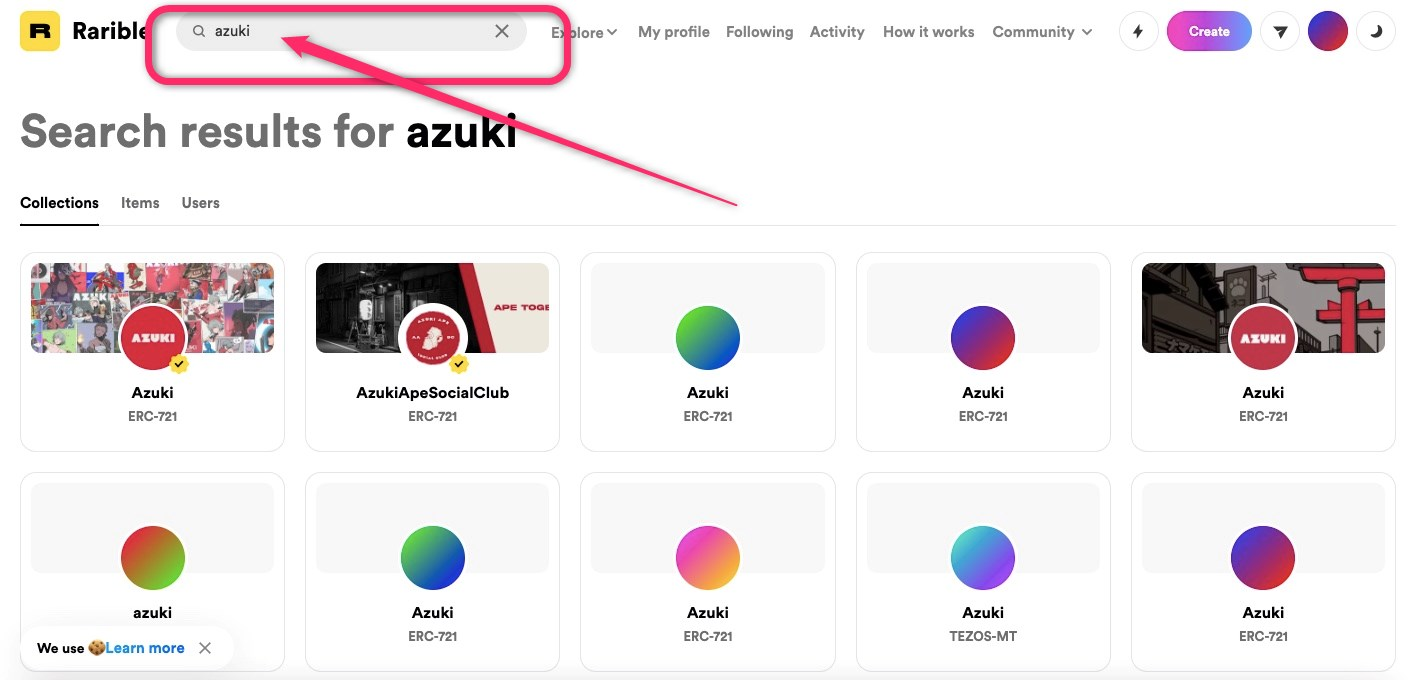Screen dimensions: 1416x680
Task: Open the verified Azuki collection with collage banner
Action: click(x=152, y=352)
